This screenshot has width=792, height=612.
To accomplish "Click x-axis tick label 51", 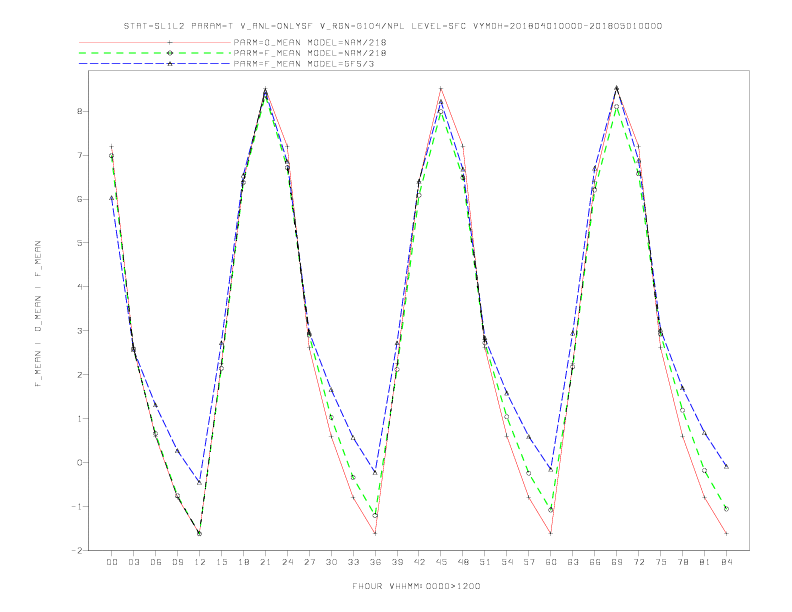I will pos(485,562).
